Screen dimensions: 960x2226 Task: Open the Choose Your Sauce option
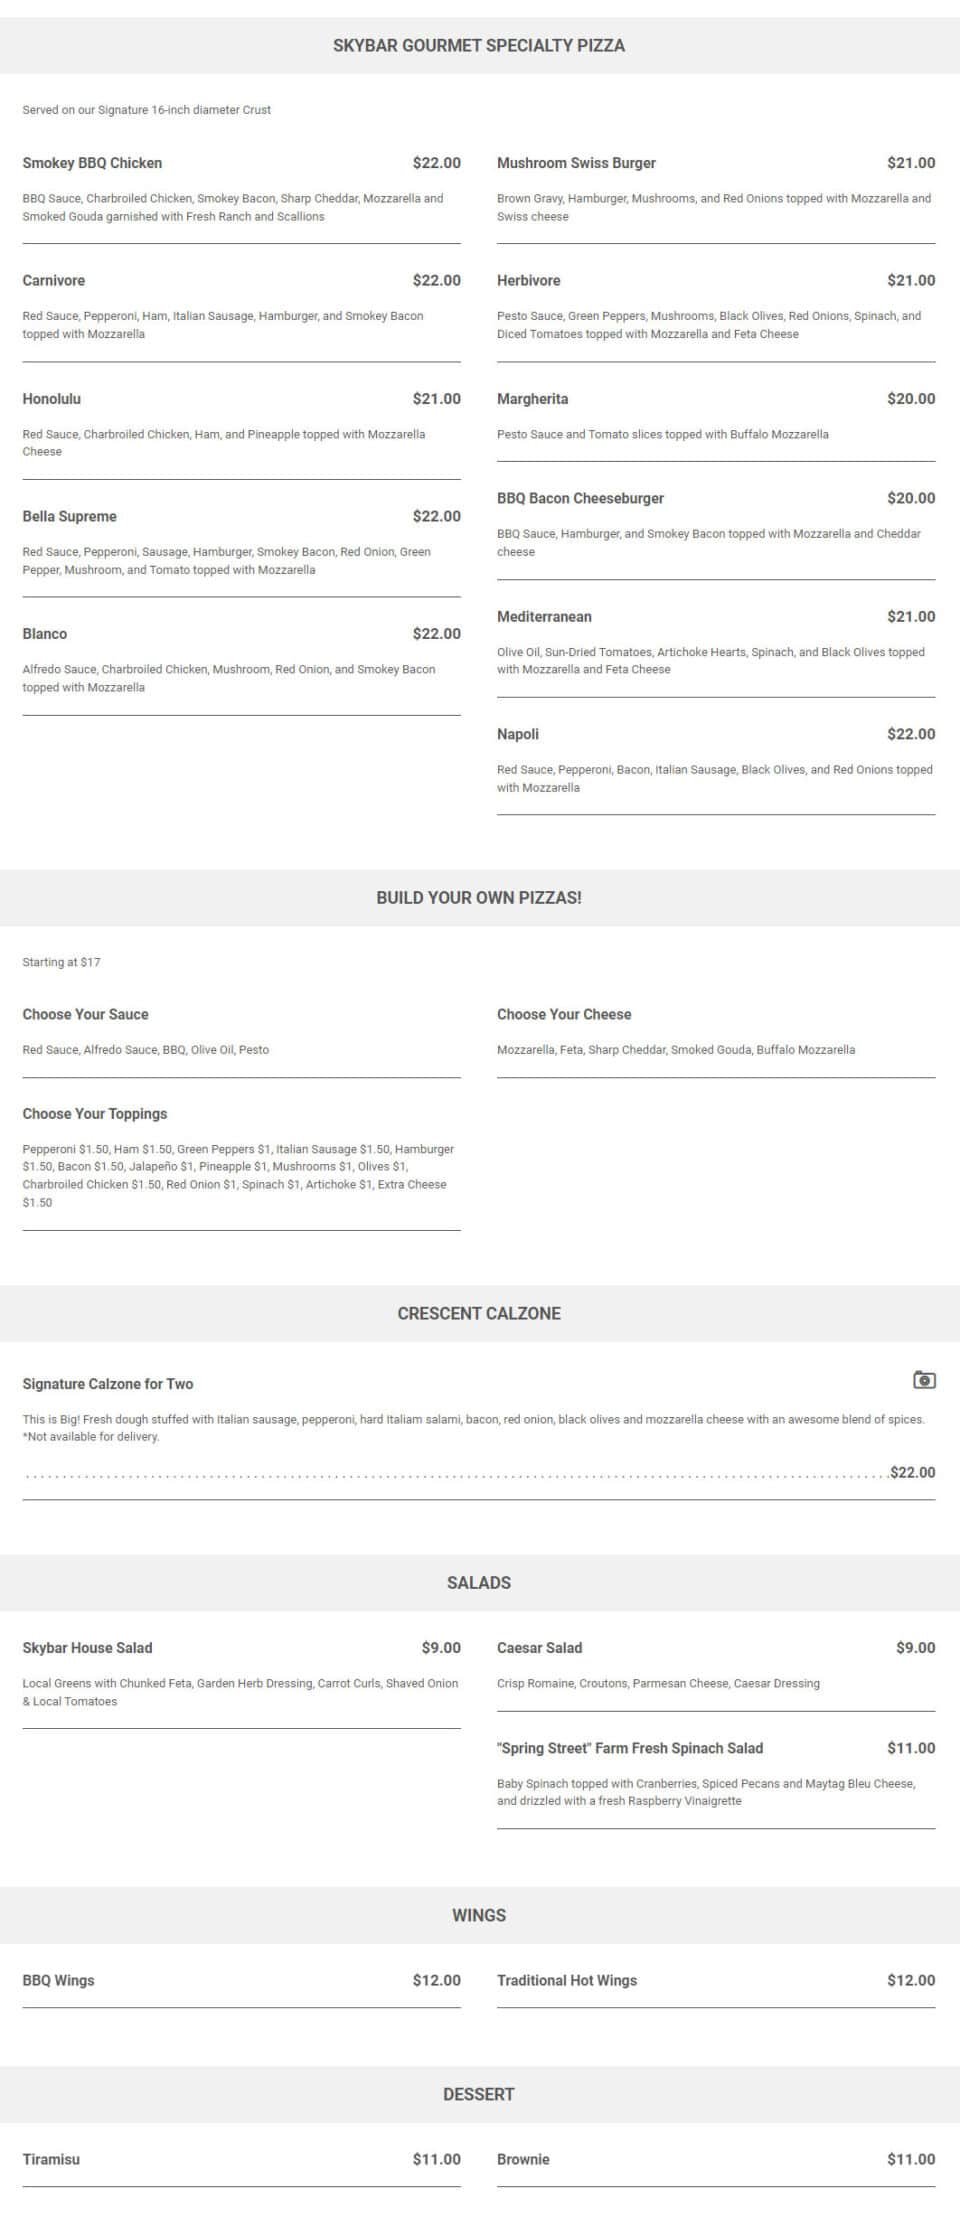point(85,1014)
